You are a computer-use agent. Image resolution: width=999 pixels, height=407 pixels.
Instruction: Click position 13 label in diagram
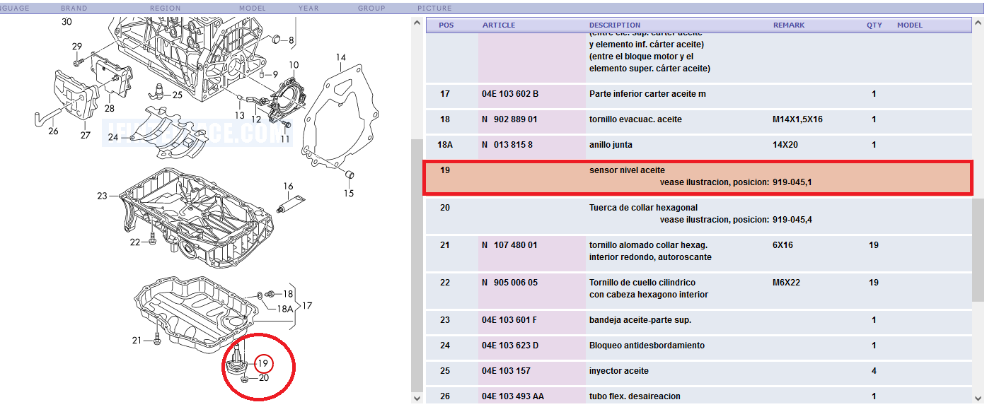pyautogui.click(x=239, y=116)
